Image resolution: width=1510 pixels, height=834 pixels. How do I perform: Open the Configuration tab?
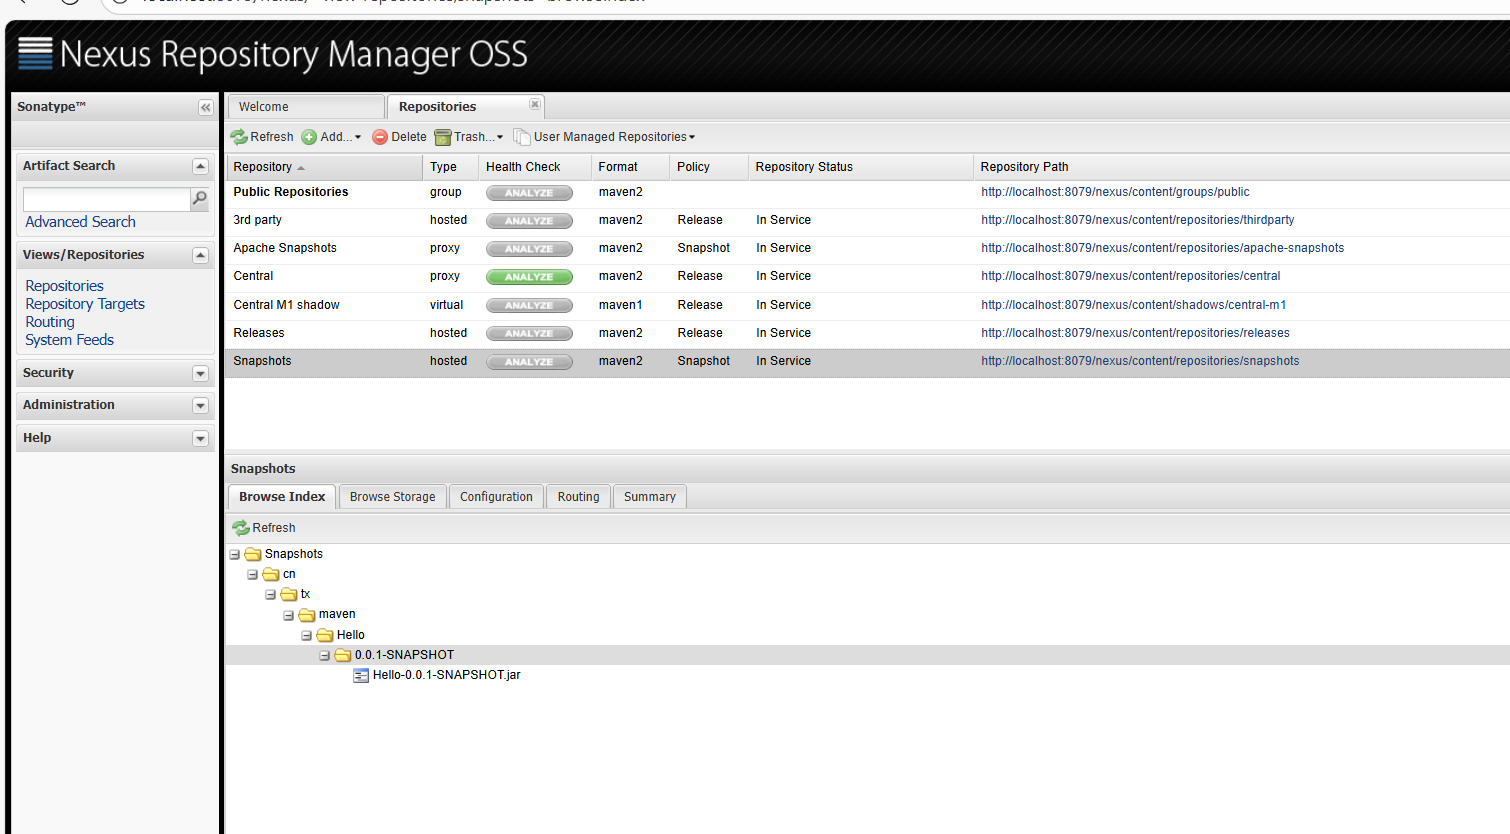496,497
